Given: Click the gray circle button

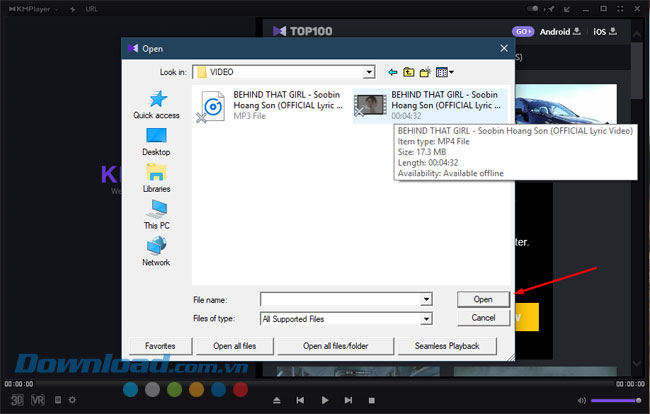Looking at the screenshot, I should pyautogui.click(x=153, y=390).
